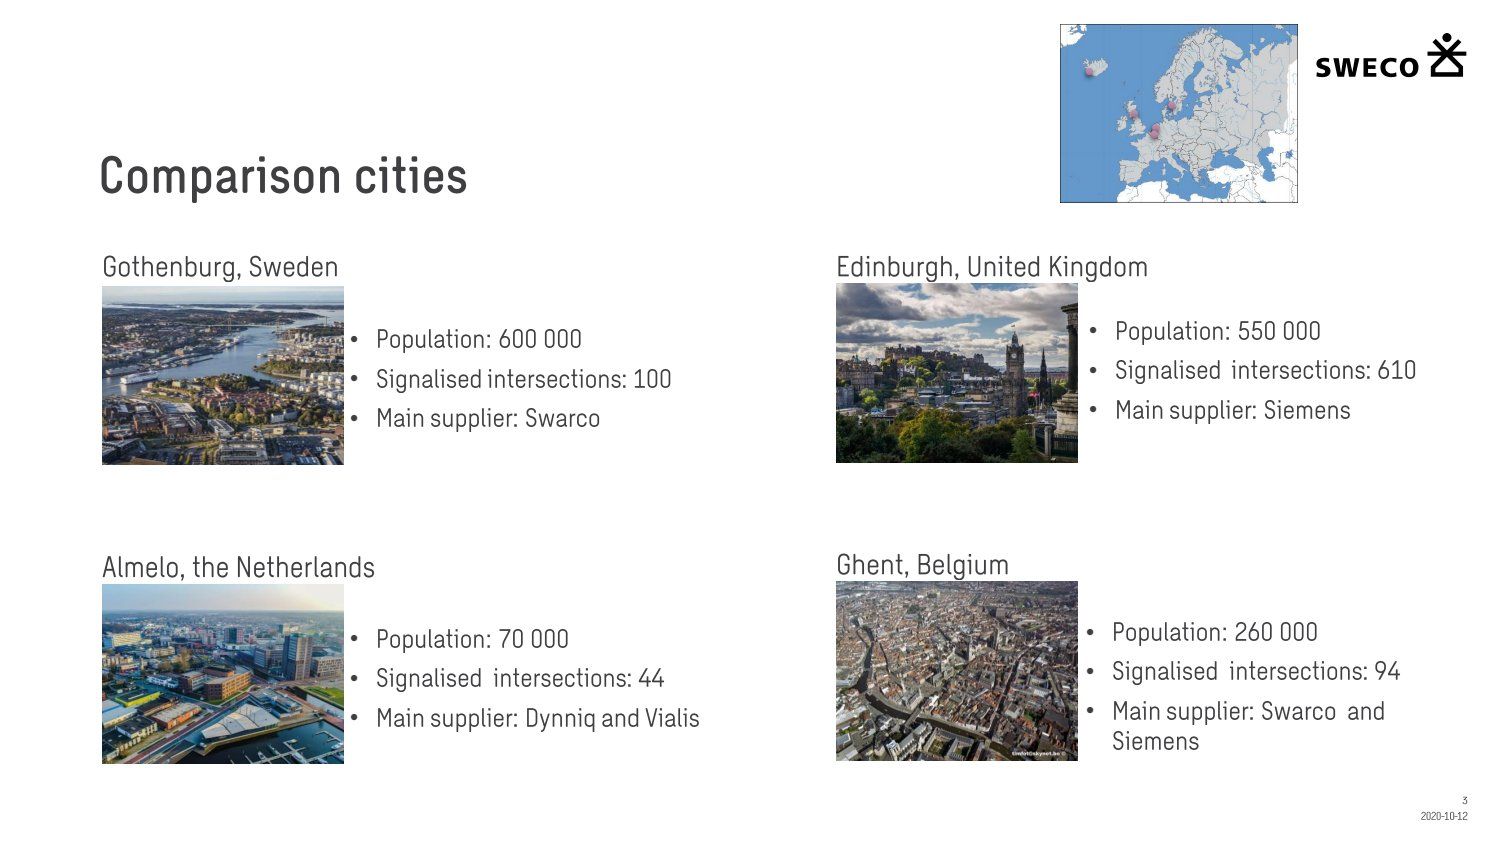The width and height of the screenshot is (1500, 844).
Task: Click 'Population: 600 000' bullet text
Action: 478,340
